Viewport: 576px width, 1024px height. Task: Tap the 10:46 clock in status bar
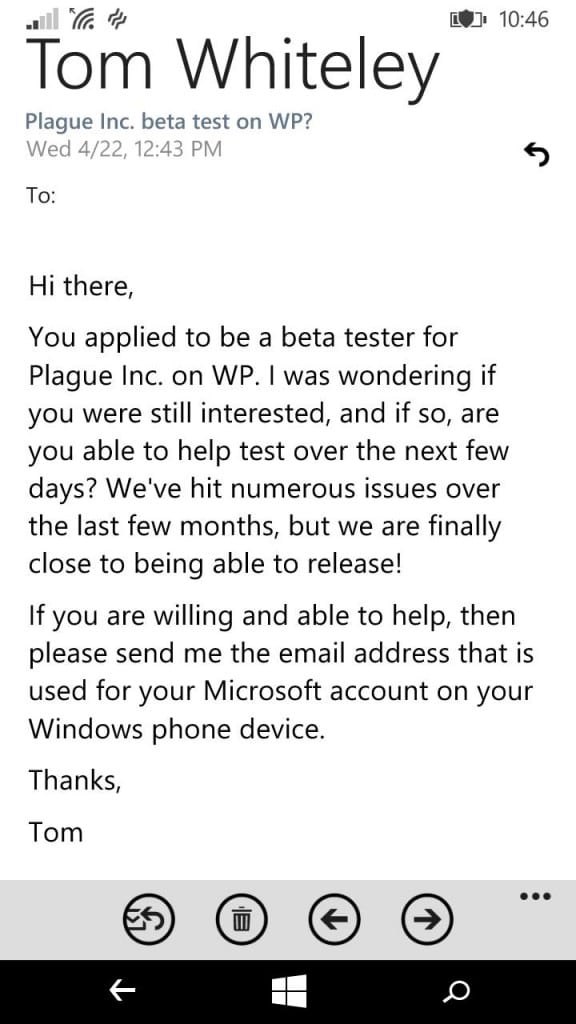coord(524,20)
